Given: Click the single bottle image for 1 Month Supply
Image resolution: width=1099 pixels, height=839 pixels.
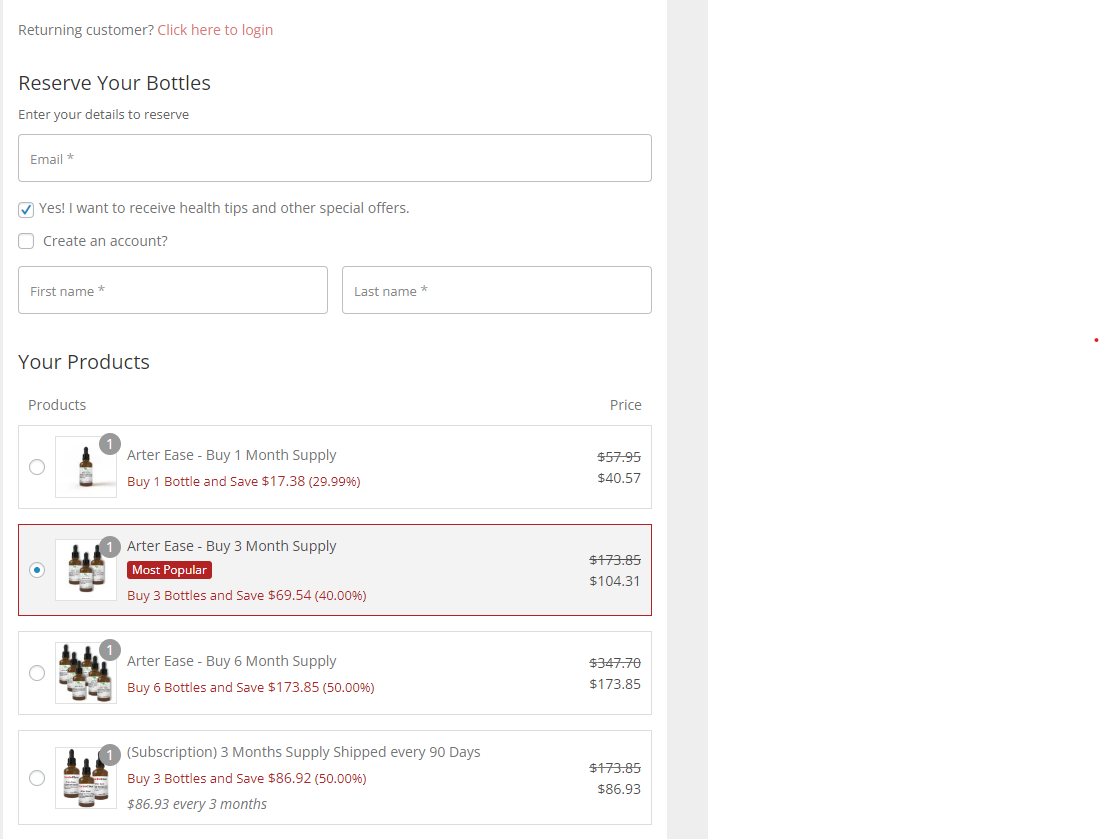Looking at the screenshot, I should 85,468.
